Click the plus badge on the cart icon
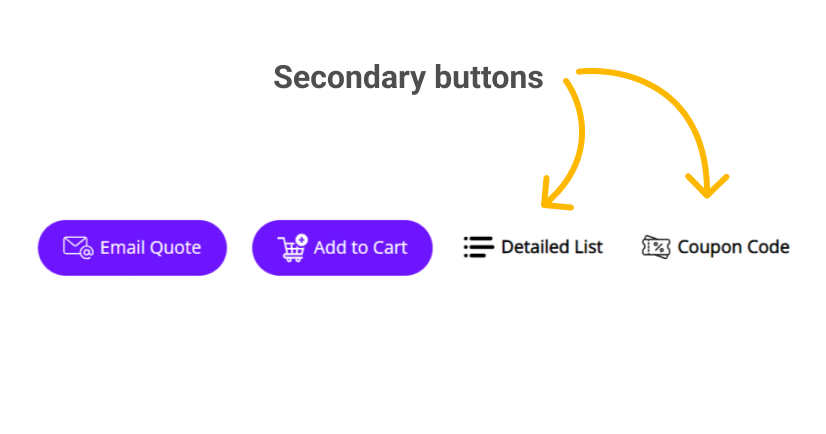Viewport: 826px width, 434px height. 301,240
